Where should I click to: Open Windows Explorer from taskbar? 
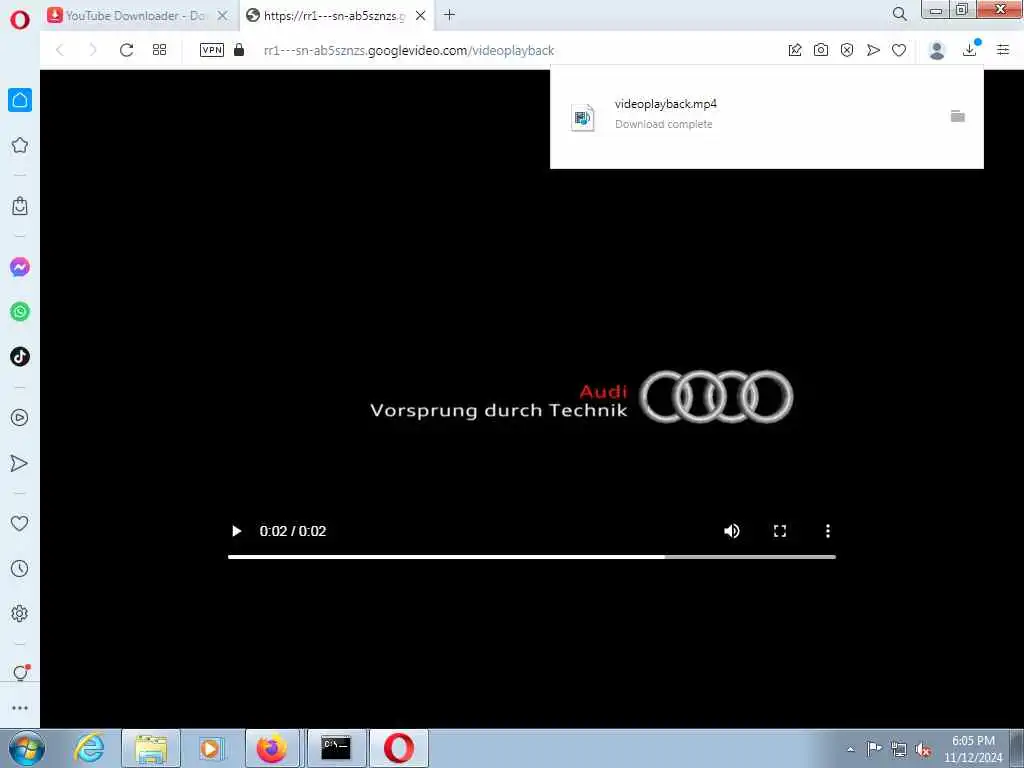[151, 748]
